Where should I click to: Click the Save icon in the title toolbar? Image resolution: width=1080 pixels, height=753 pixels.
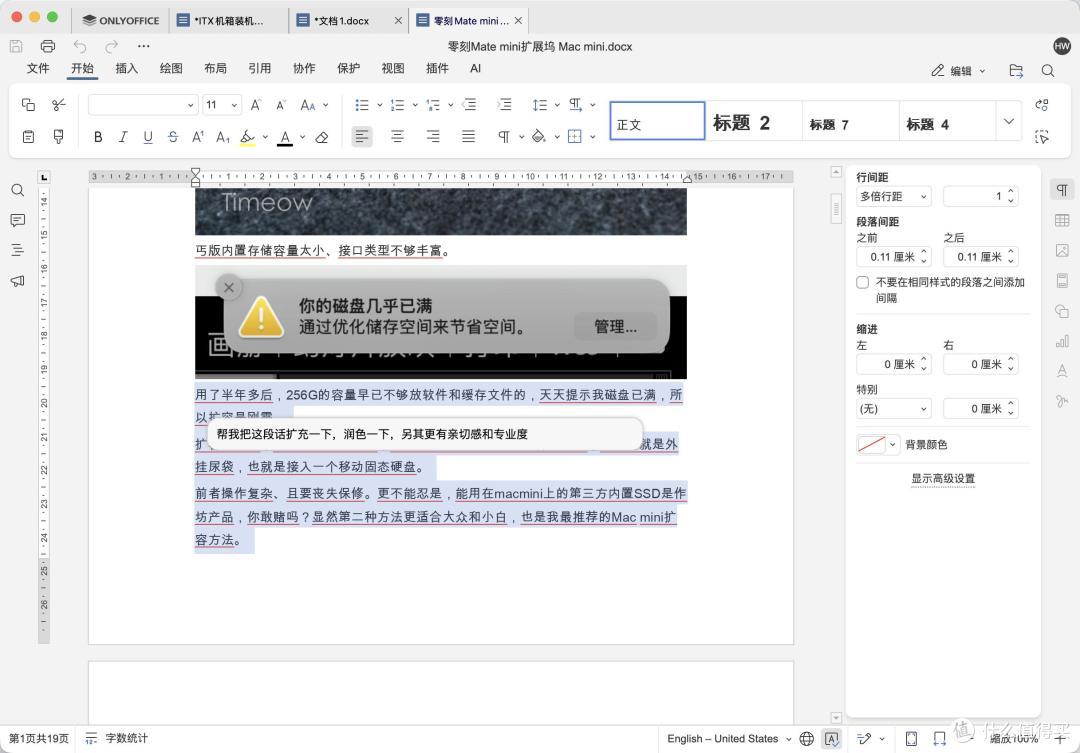coord(16,46)
